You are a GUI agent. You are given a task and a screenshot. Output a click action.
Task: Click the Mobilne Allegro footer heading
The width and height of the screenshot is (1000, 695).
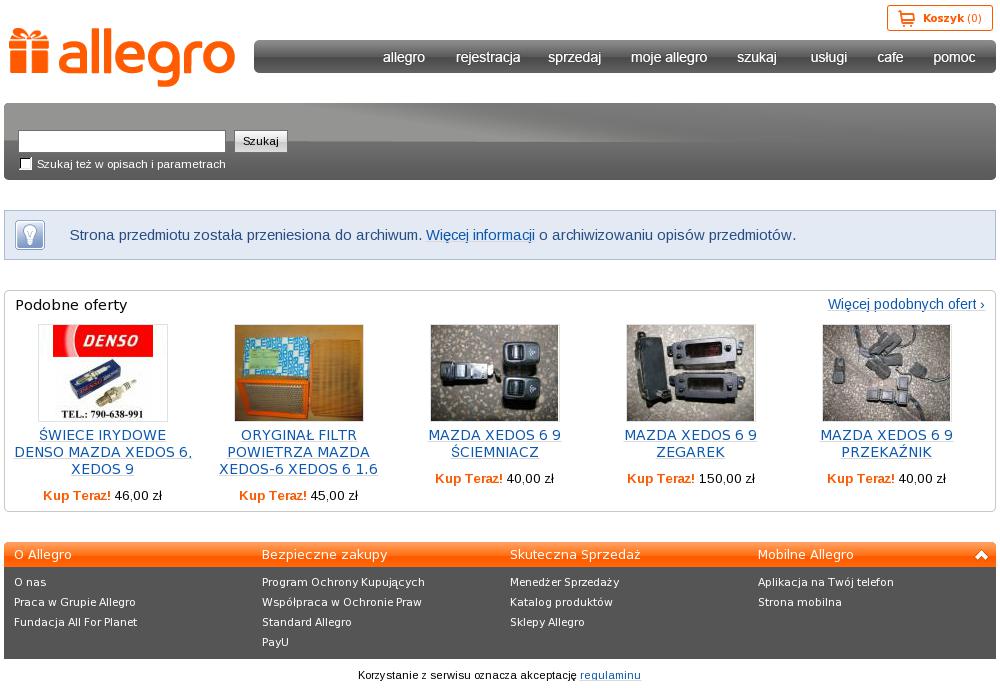coord(805,555)
